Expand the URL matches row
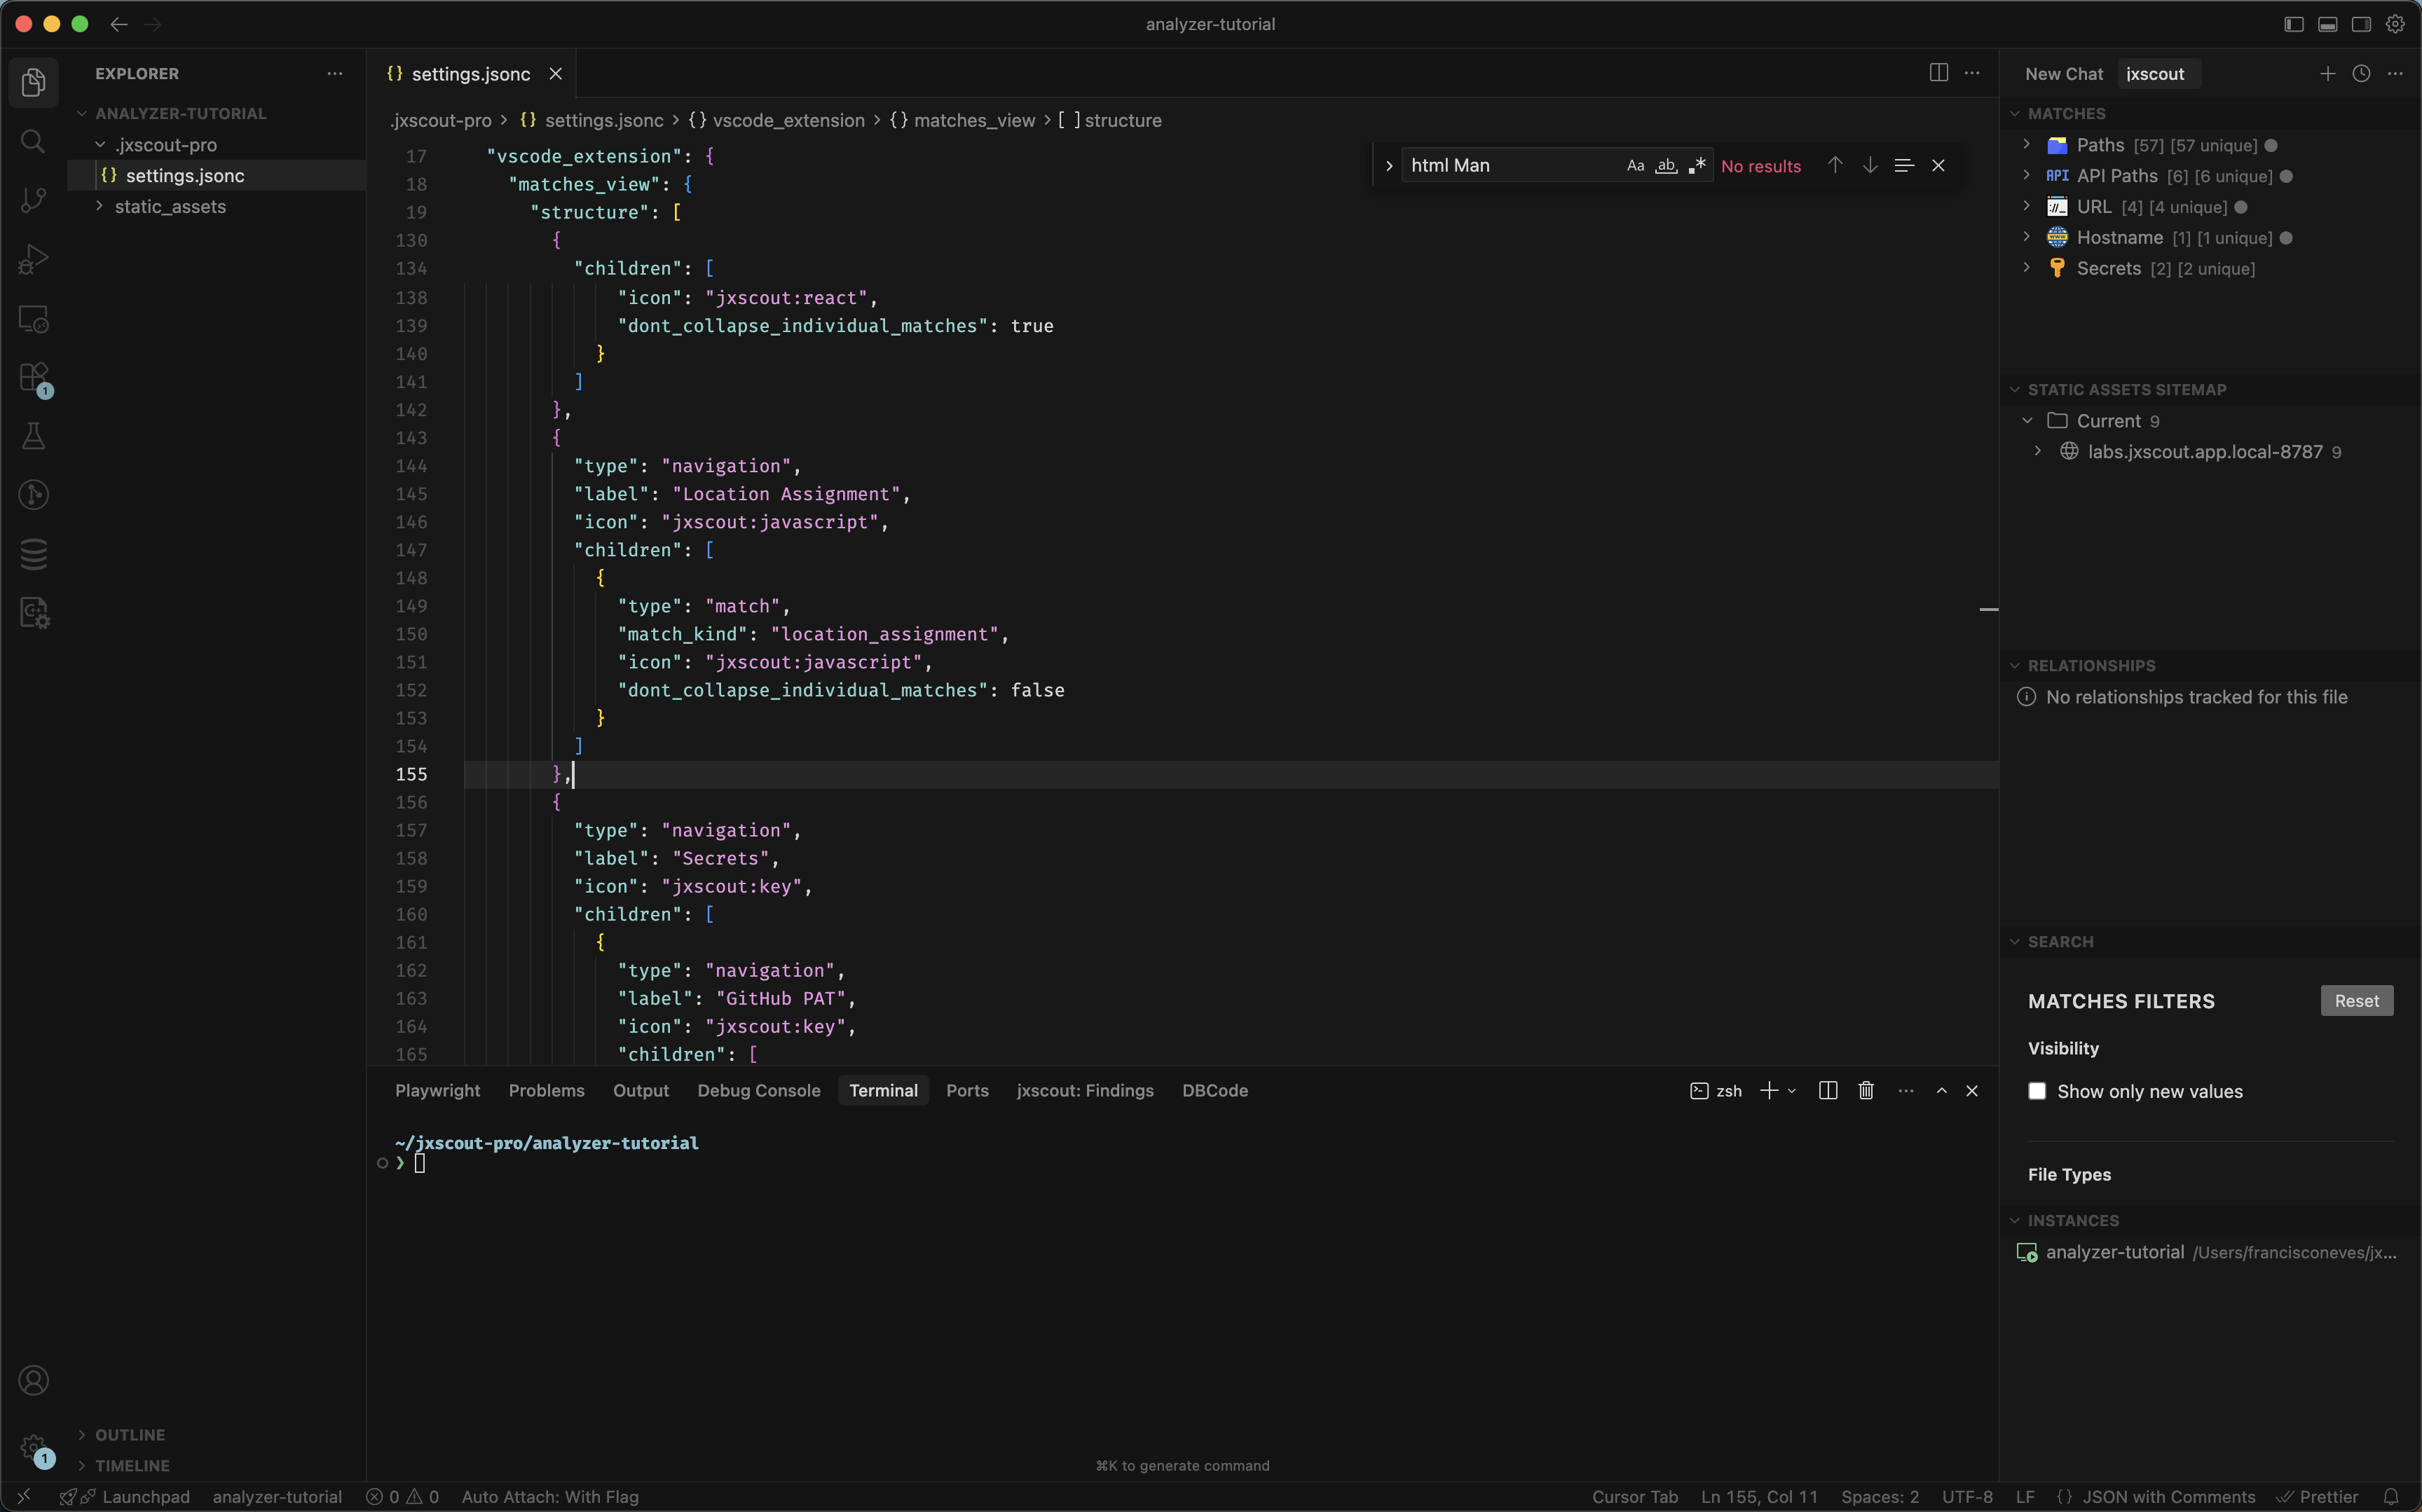 coord(2027,207)
